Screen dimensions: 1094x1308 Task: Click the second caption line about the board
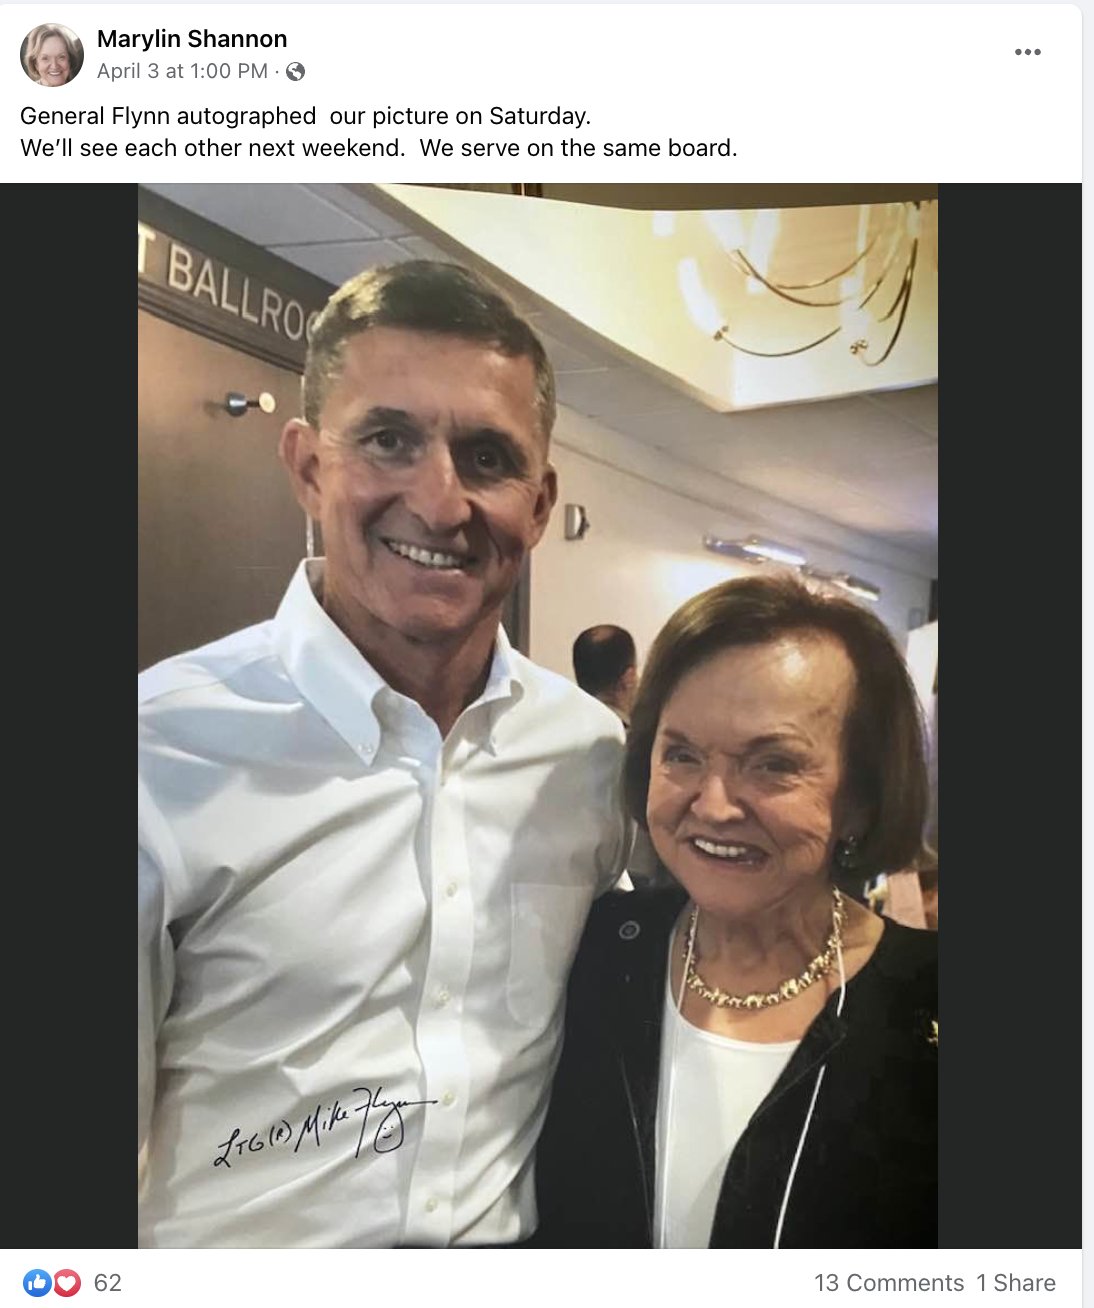[379, 148]
